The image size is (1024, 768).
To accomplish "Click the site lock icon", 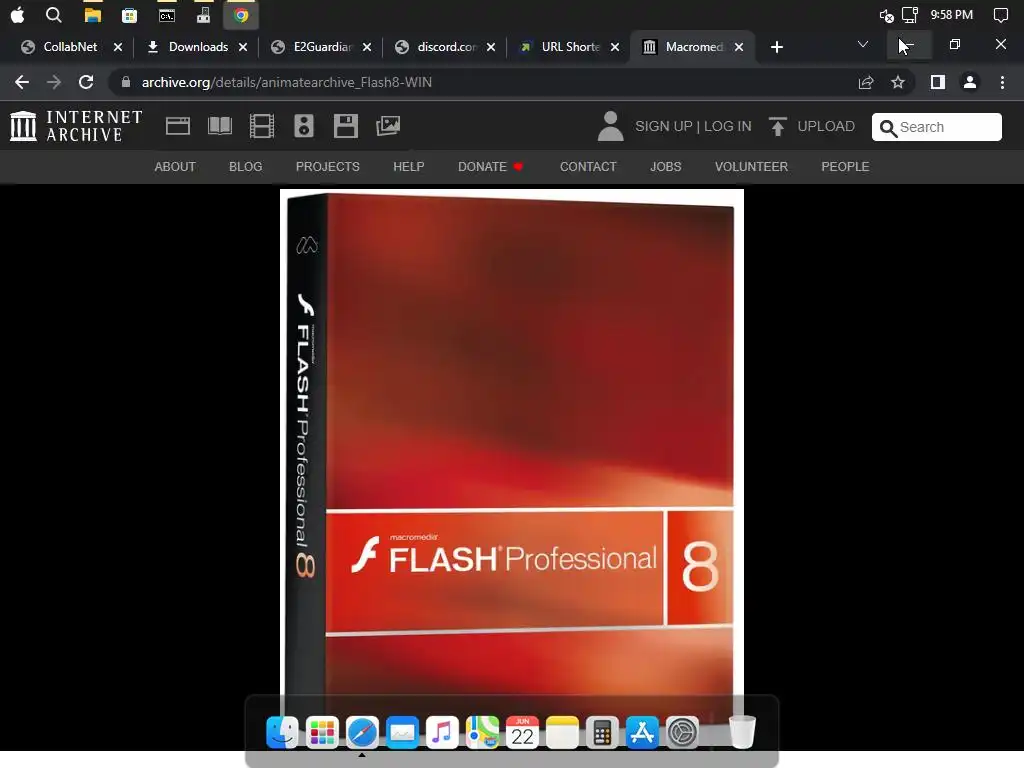I will 126,82.
